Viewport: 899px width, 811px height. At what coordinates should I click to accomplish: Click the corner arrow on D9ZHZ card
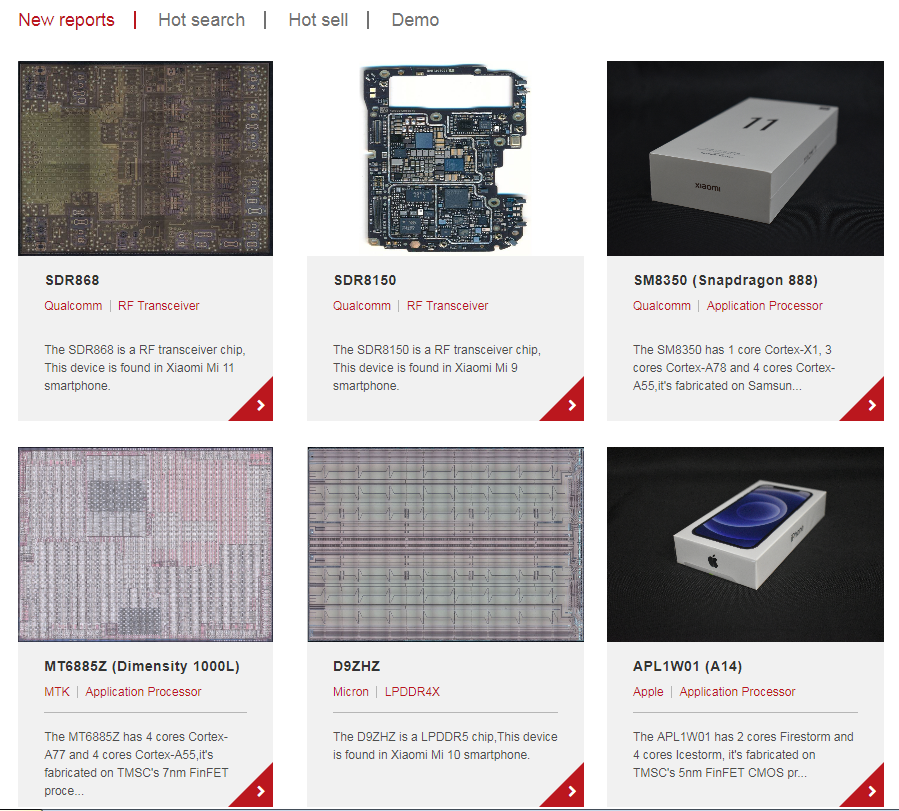coord(570,791)
